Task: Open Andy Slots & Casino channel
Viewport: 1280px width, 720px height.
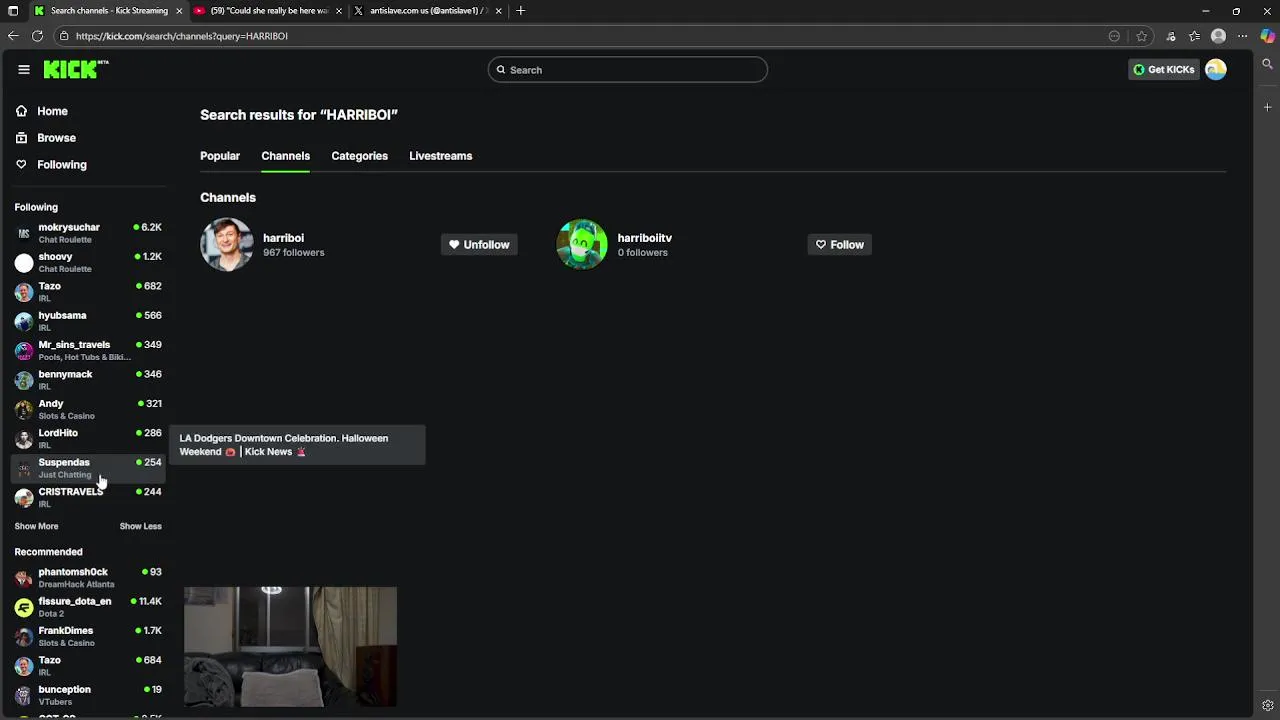Action: tap(88, 409)
